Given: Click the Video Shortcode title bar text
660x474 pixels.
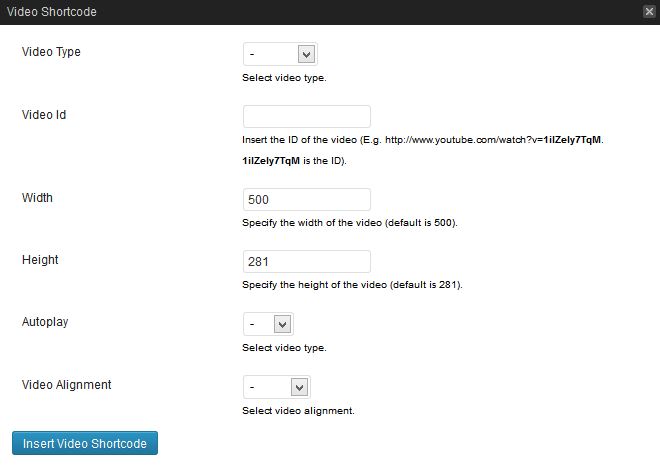Looking at the screenshot, I should tap(52, 12).
